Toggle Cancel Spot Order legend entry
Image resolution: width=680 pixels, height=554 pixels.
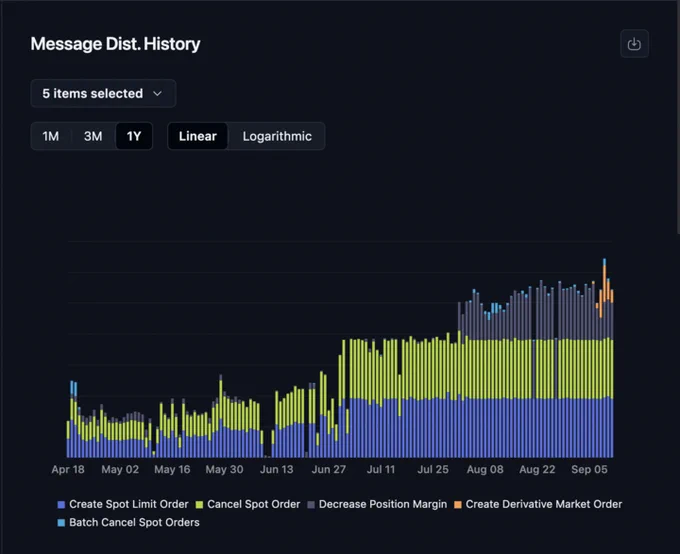[x=248, y=504]
